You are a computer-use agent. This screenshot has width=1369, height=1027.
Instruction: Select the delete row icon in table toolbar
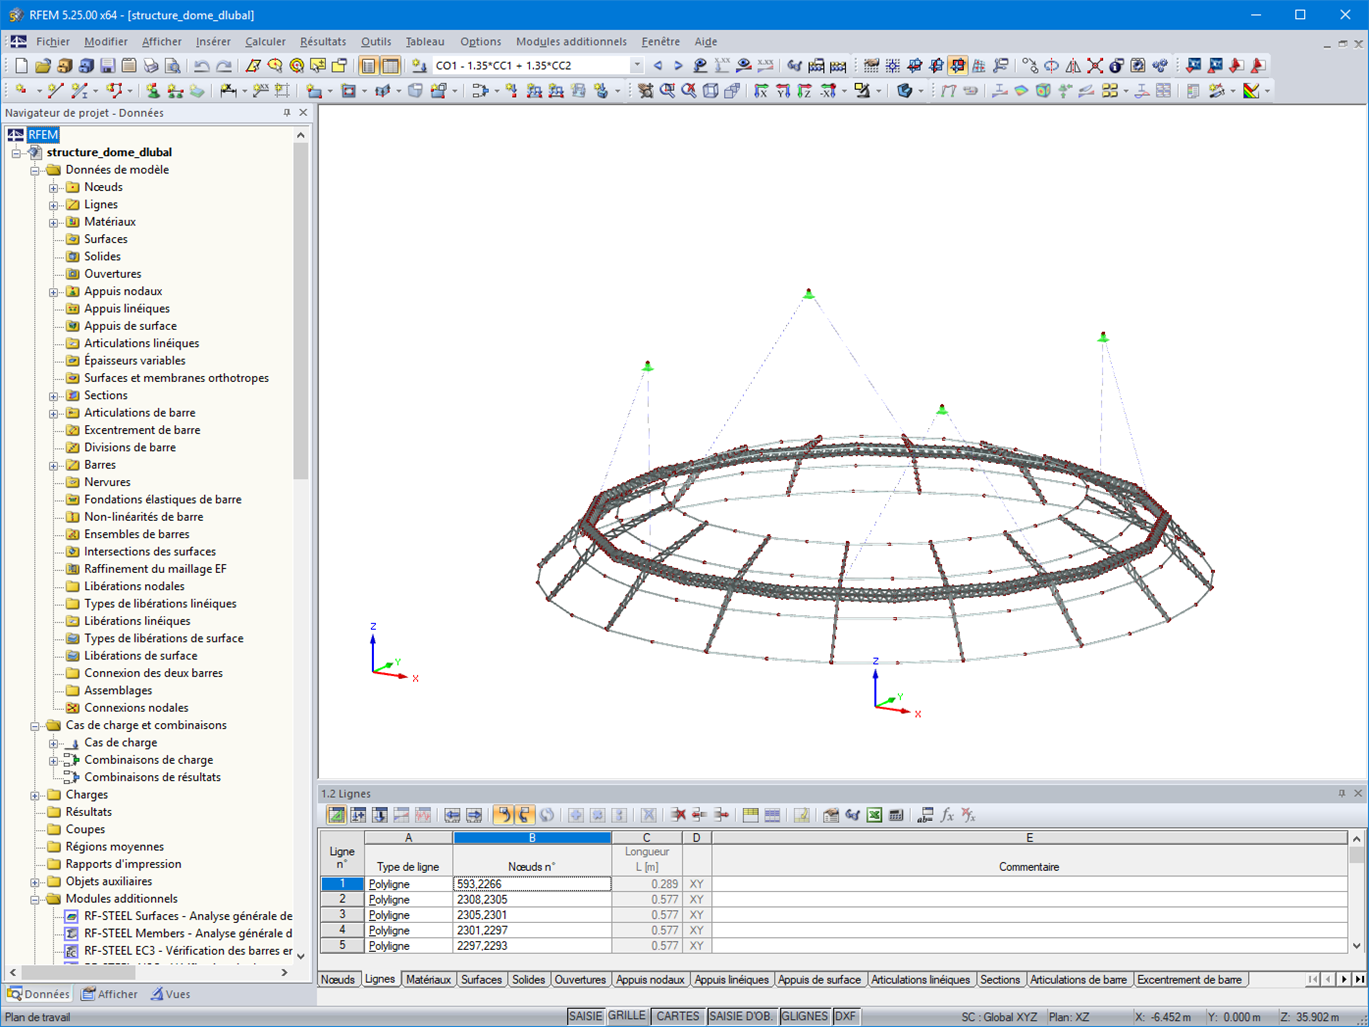tap(680, 815)
